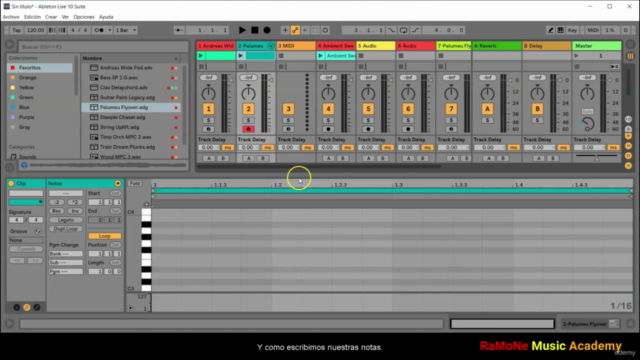
Task: Click the browser search field
Action: tap(104, 47)
